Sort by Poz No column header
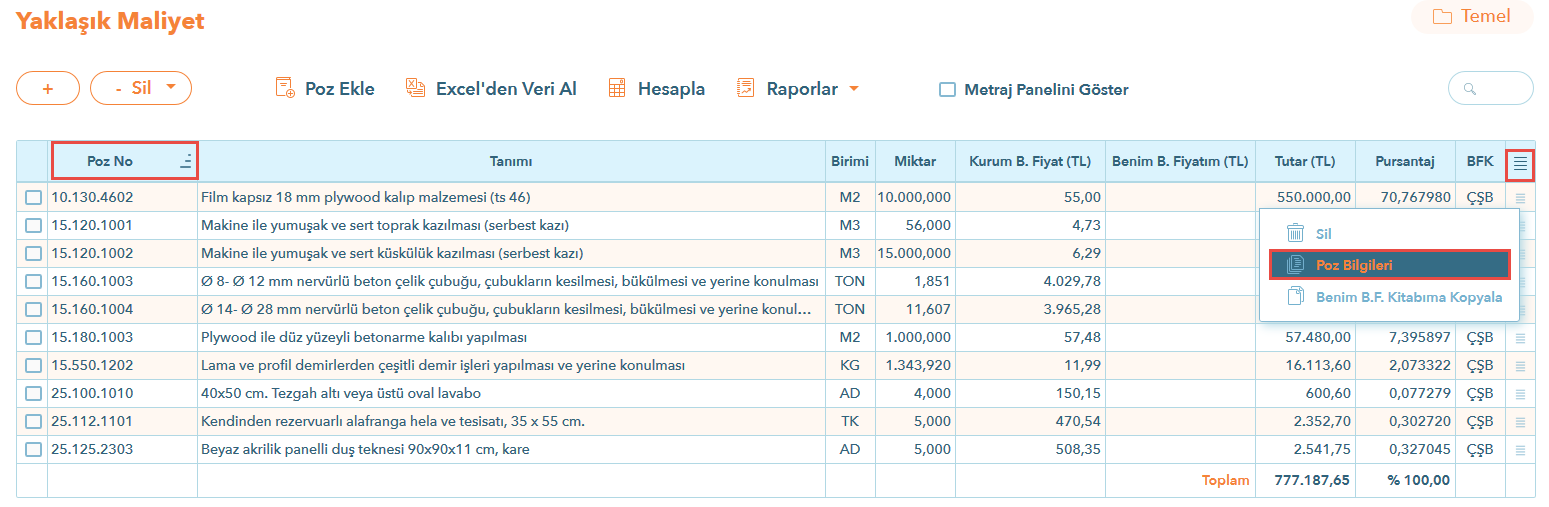Viewport: 1549px width, 507px height. 124,161
